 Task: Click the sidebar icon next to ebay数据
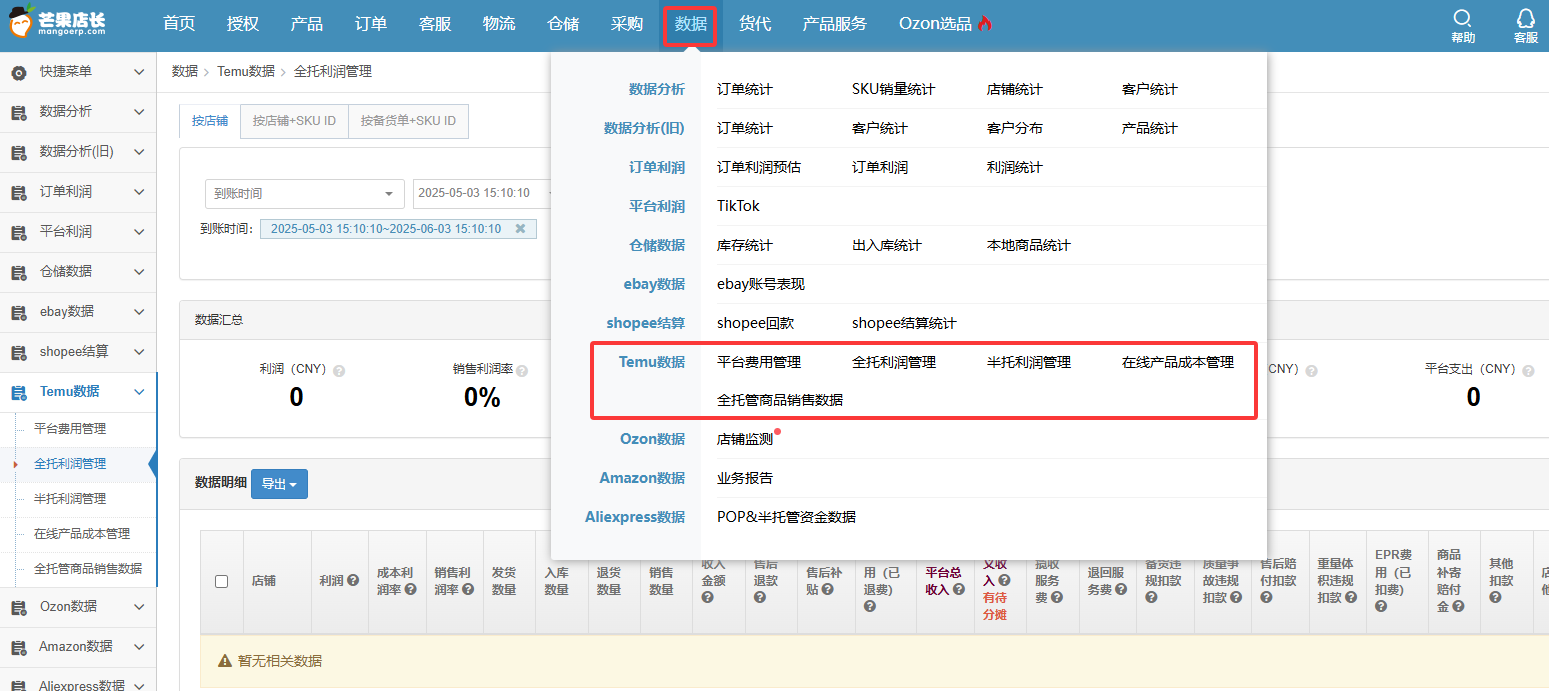pos(18,312)
